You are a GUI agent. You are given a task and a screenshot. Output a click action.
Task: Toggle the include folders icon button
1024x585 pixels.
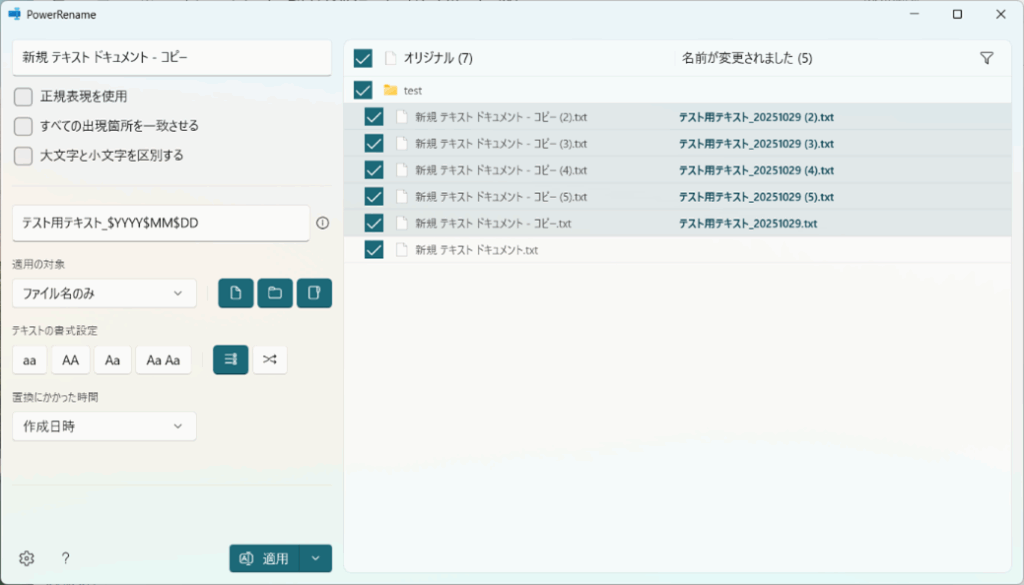(x=275, y=293)
